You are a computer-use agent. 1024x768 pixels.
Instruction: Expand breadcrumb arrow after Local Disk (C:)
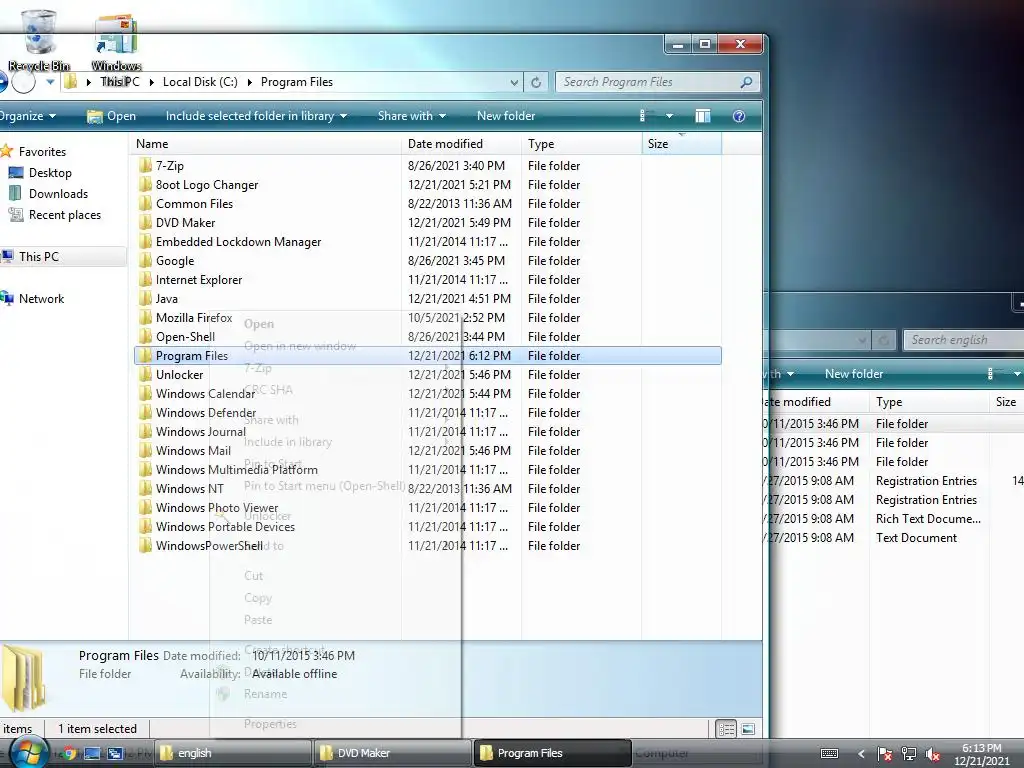249,82
